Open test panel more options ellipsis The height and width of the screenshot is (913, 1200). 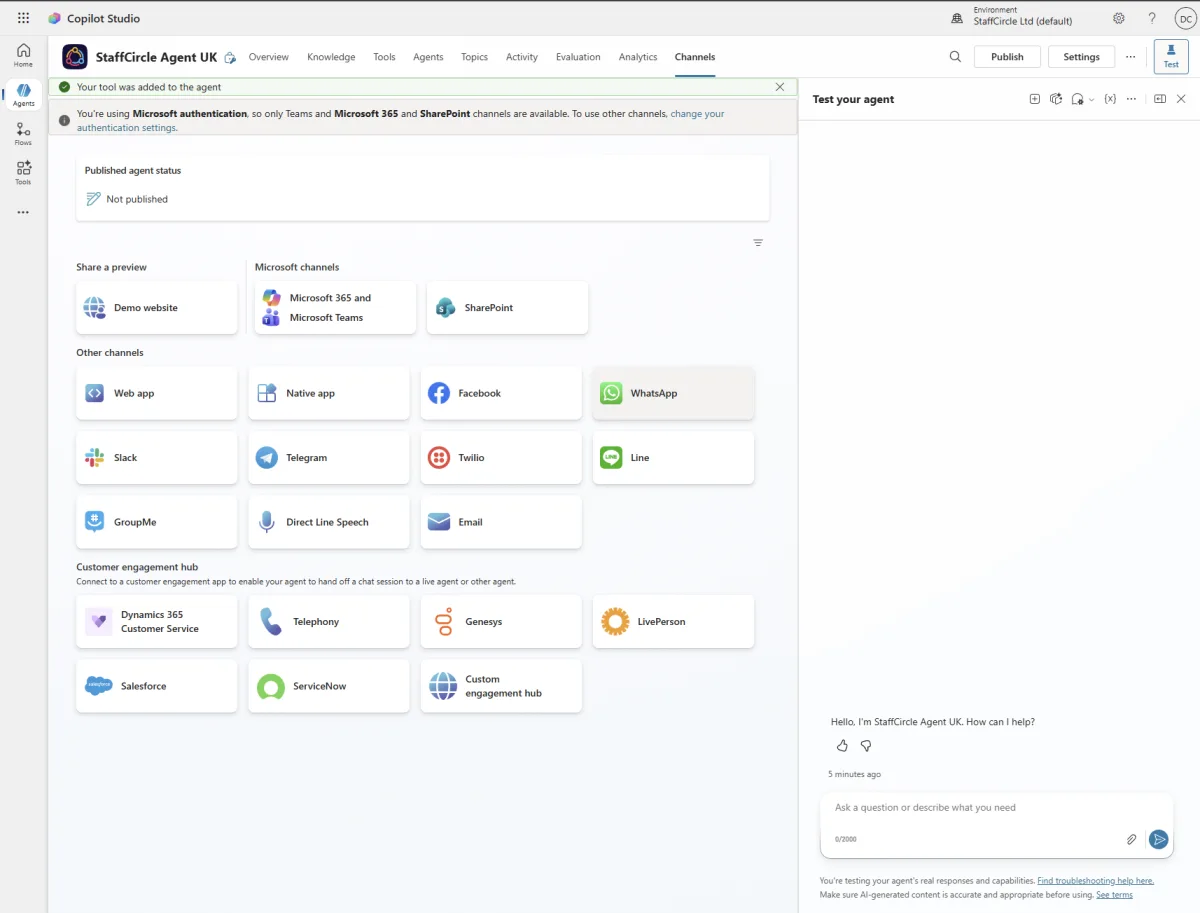point(1131,99)
